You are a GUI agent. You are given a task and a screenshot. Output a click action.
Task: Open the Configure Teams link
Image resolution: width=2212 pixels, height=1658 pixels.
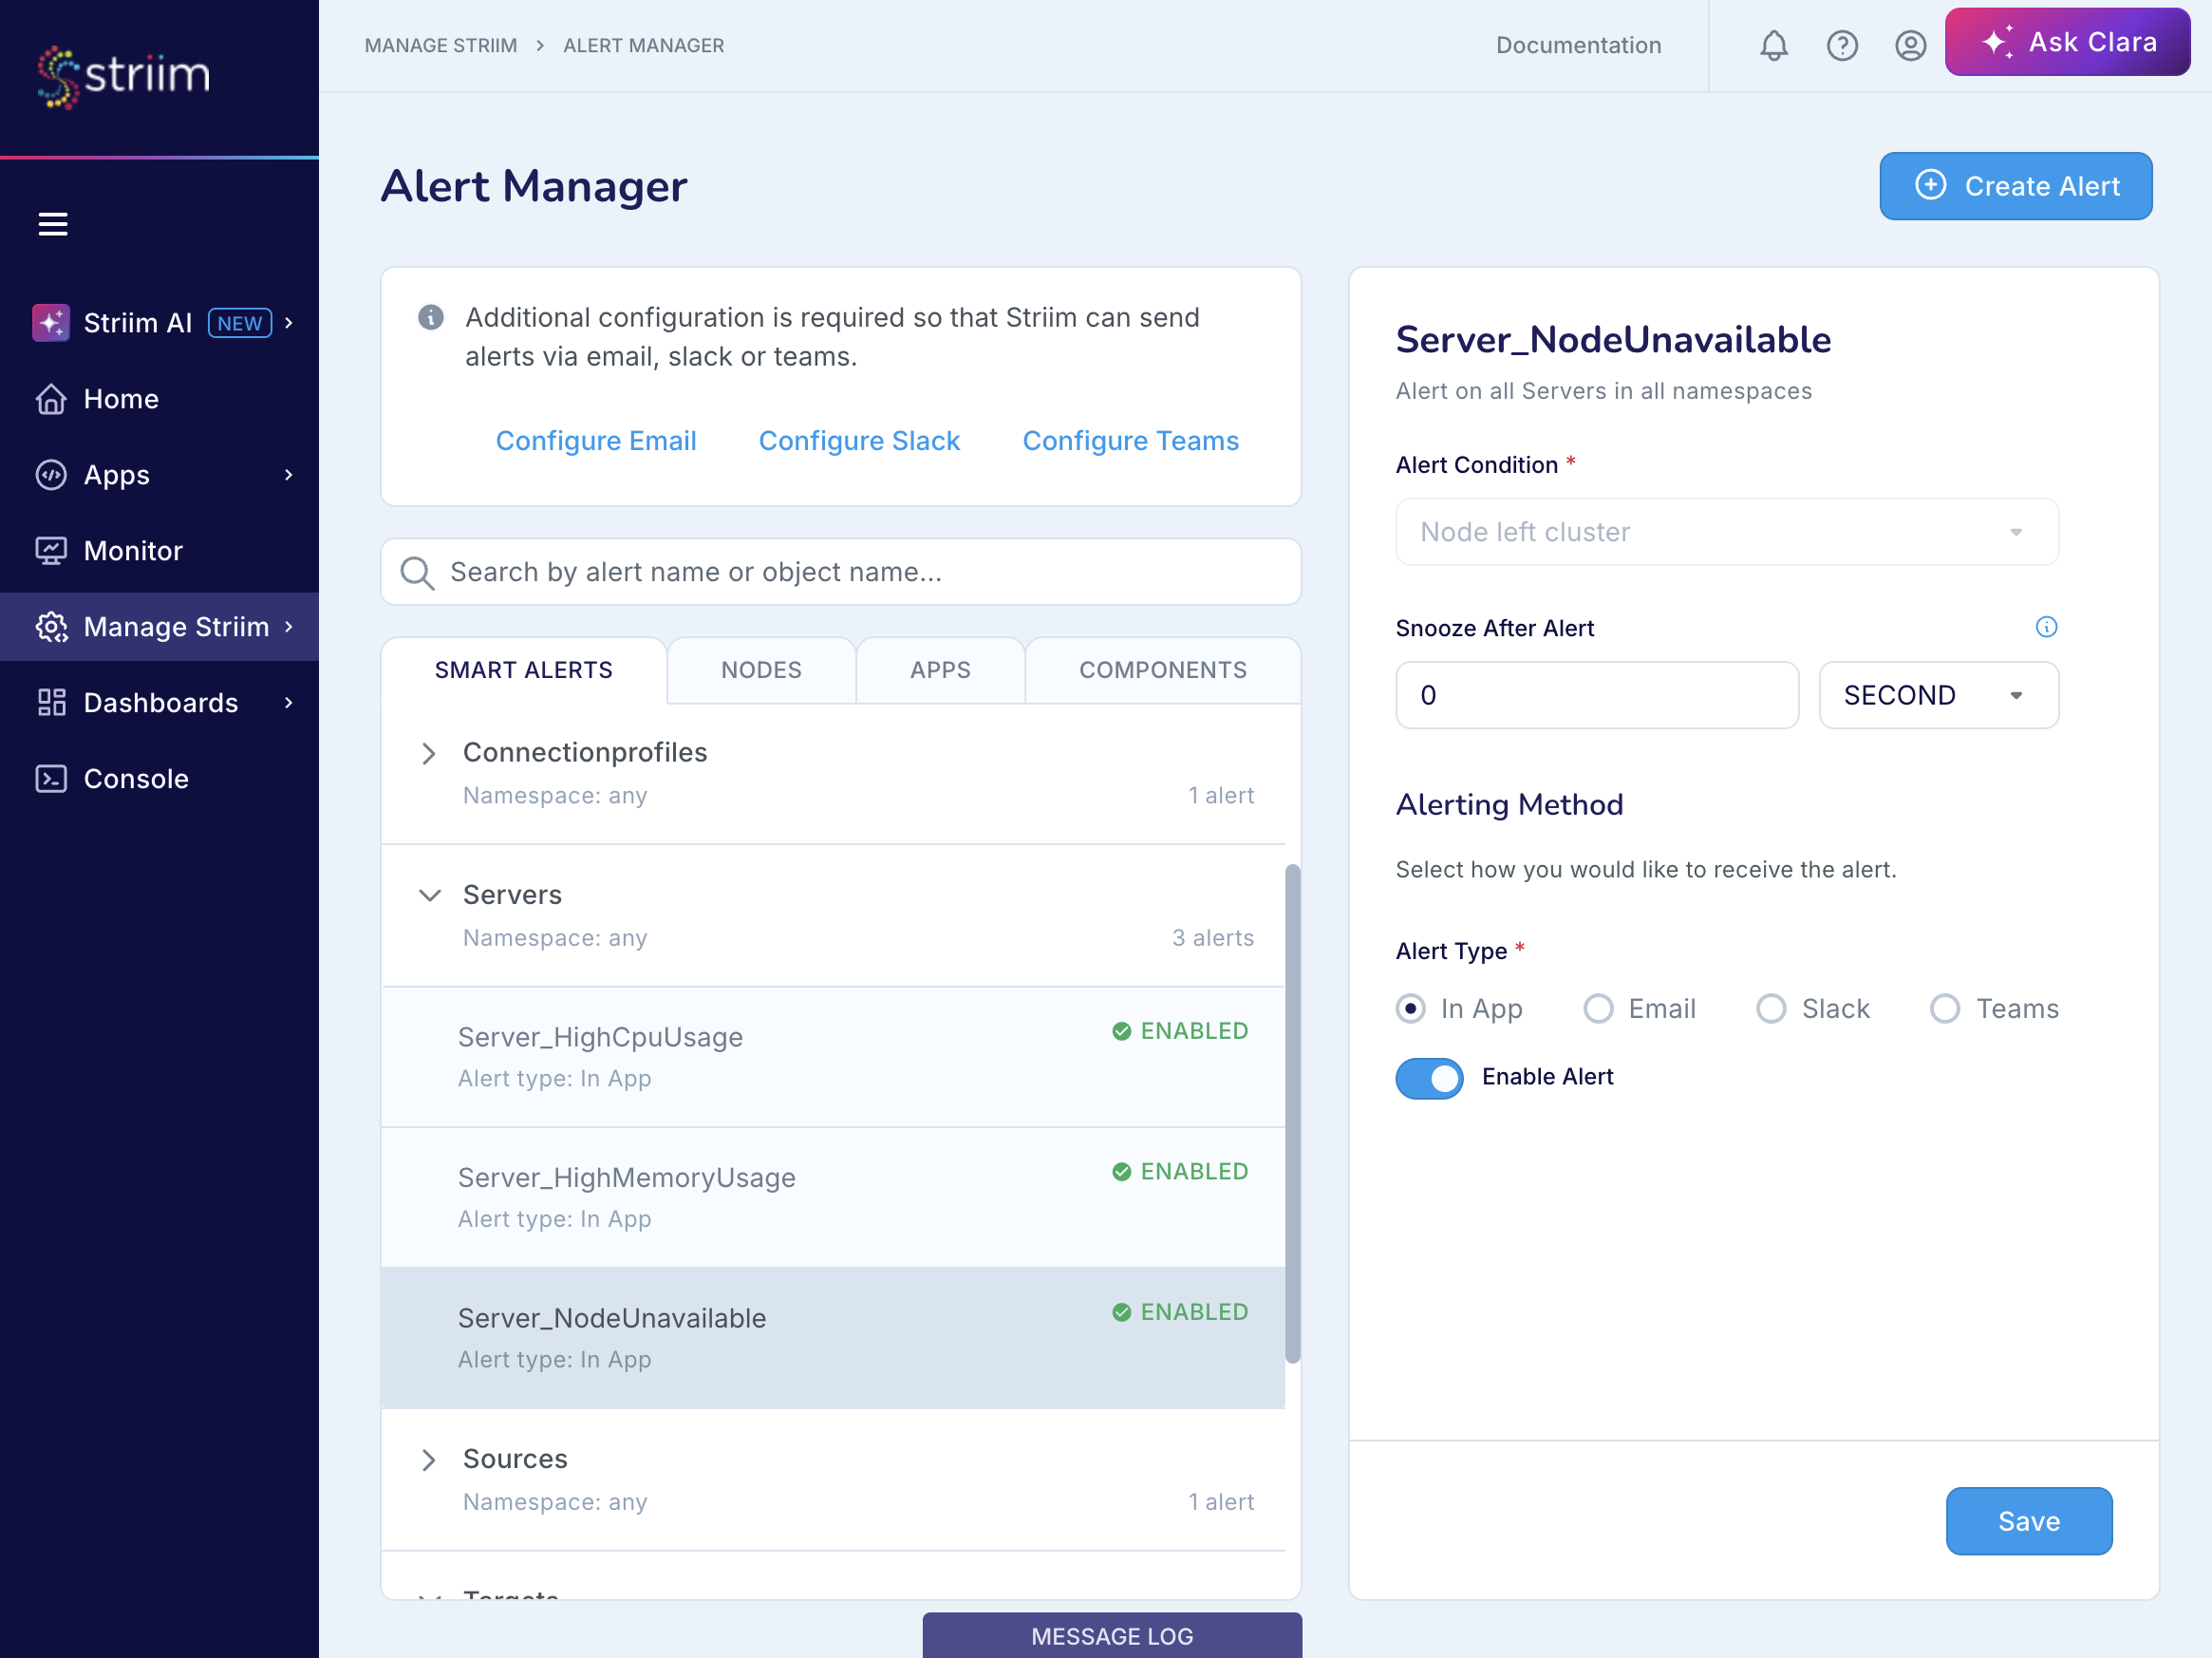click(x=1131, y=441)
